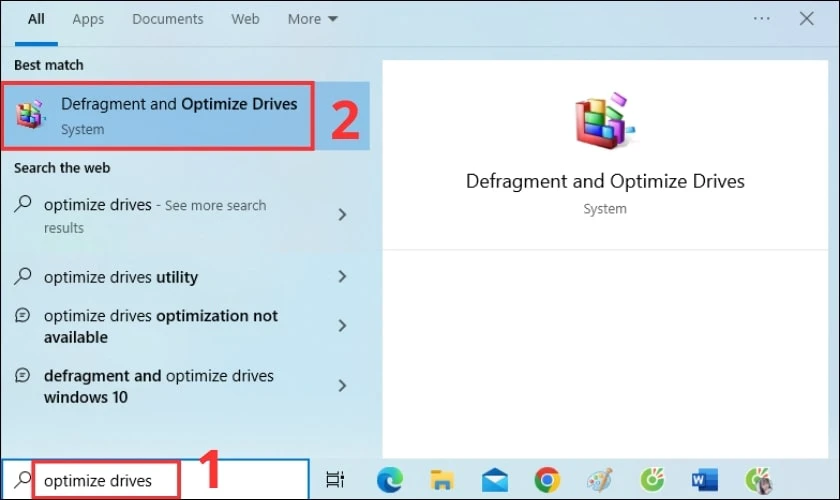840x500 pixels.
Task: Expand arrow for optimization not available suggestion
Action: [342, 326]
